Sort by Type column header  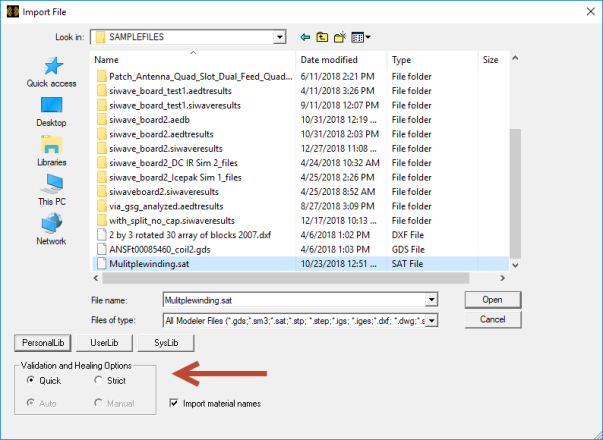[x=433, y=60]
